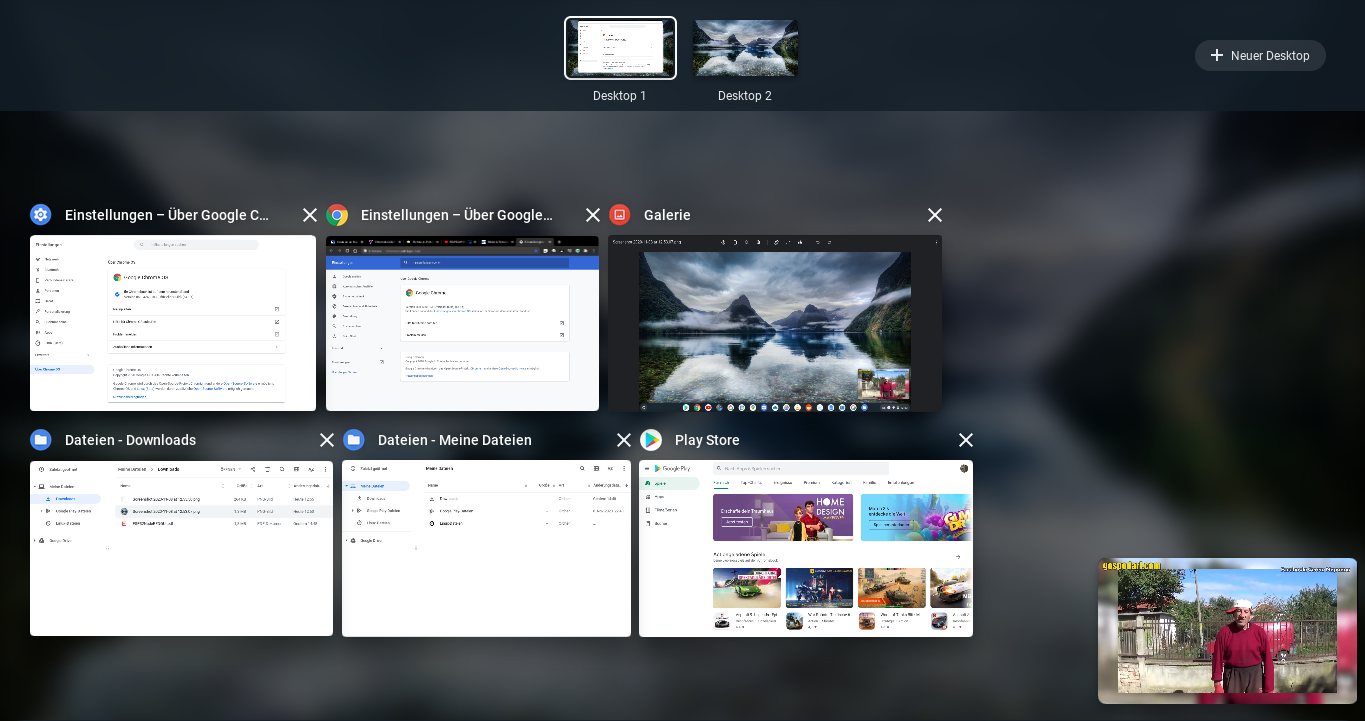Click the three-dot menu in Downloads window
Viewport: 1365px width, 721px height.
(x=325, y=469)
